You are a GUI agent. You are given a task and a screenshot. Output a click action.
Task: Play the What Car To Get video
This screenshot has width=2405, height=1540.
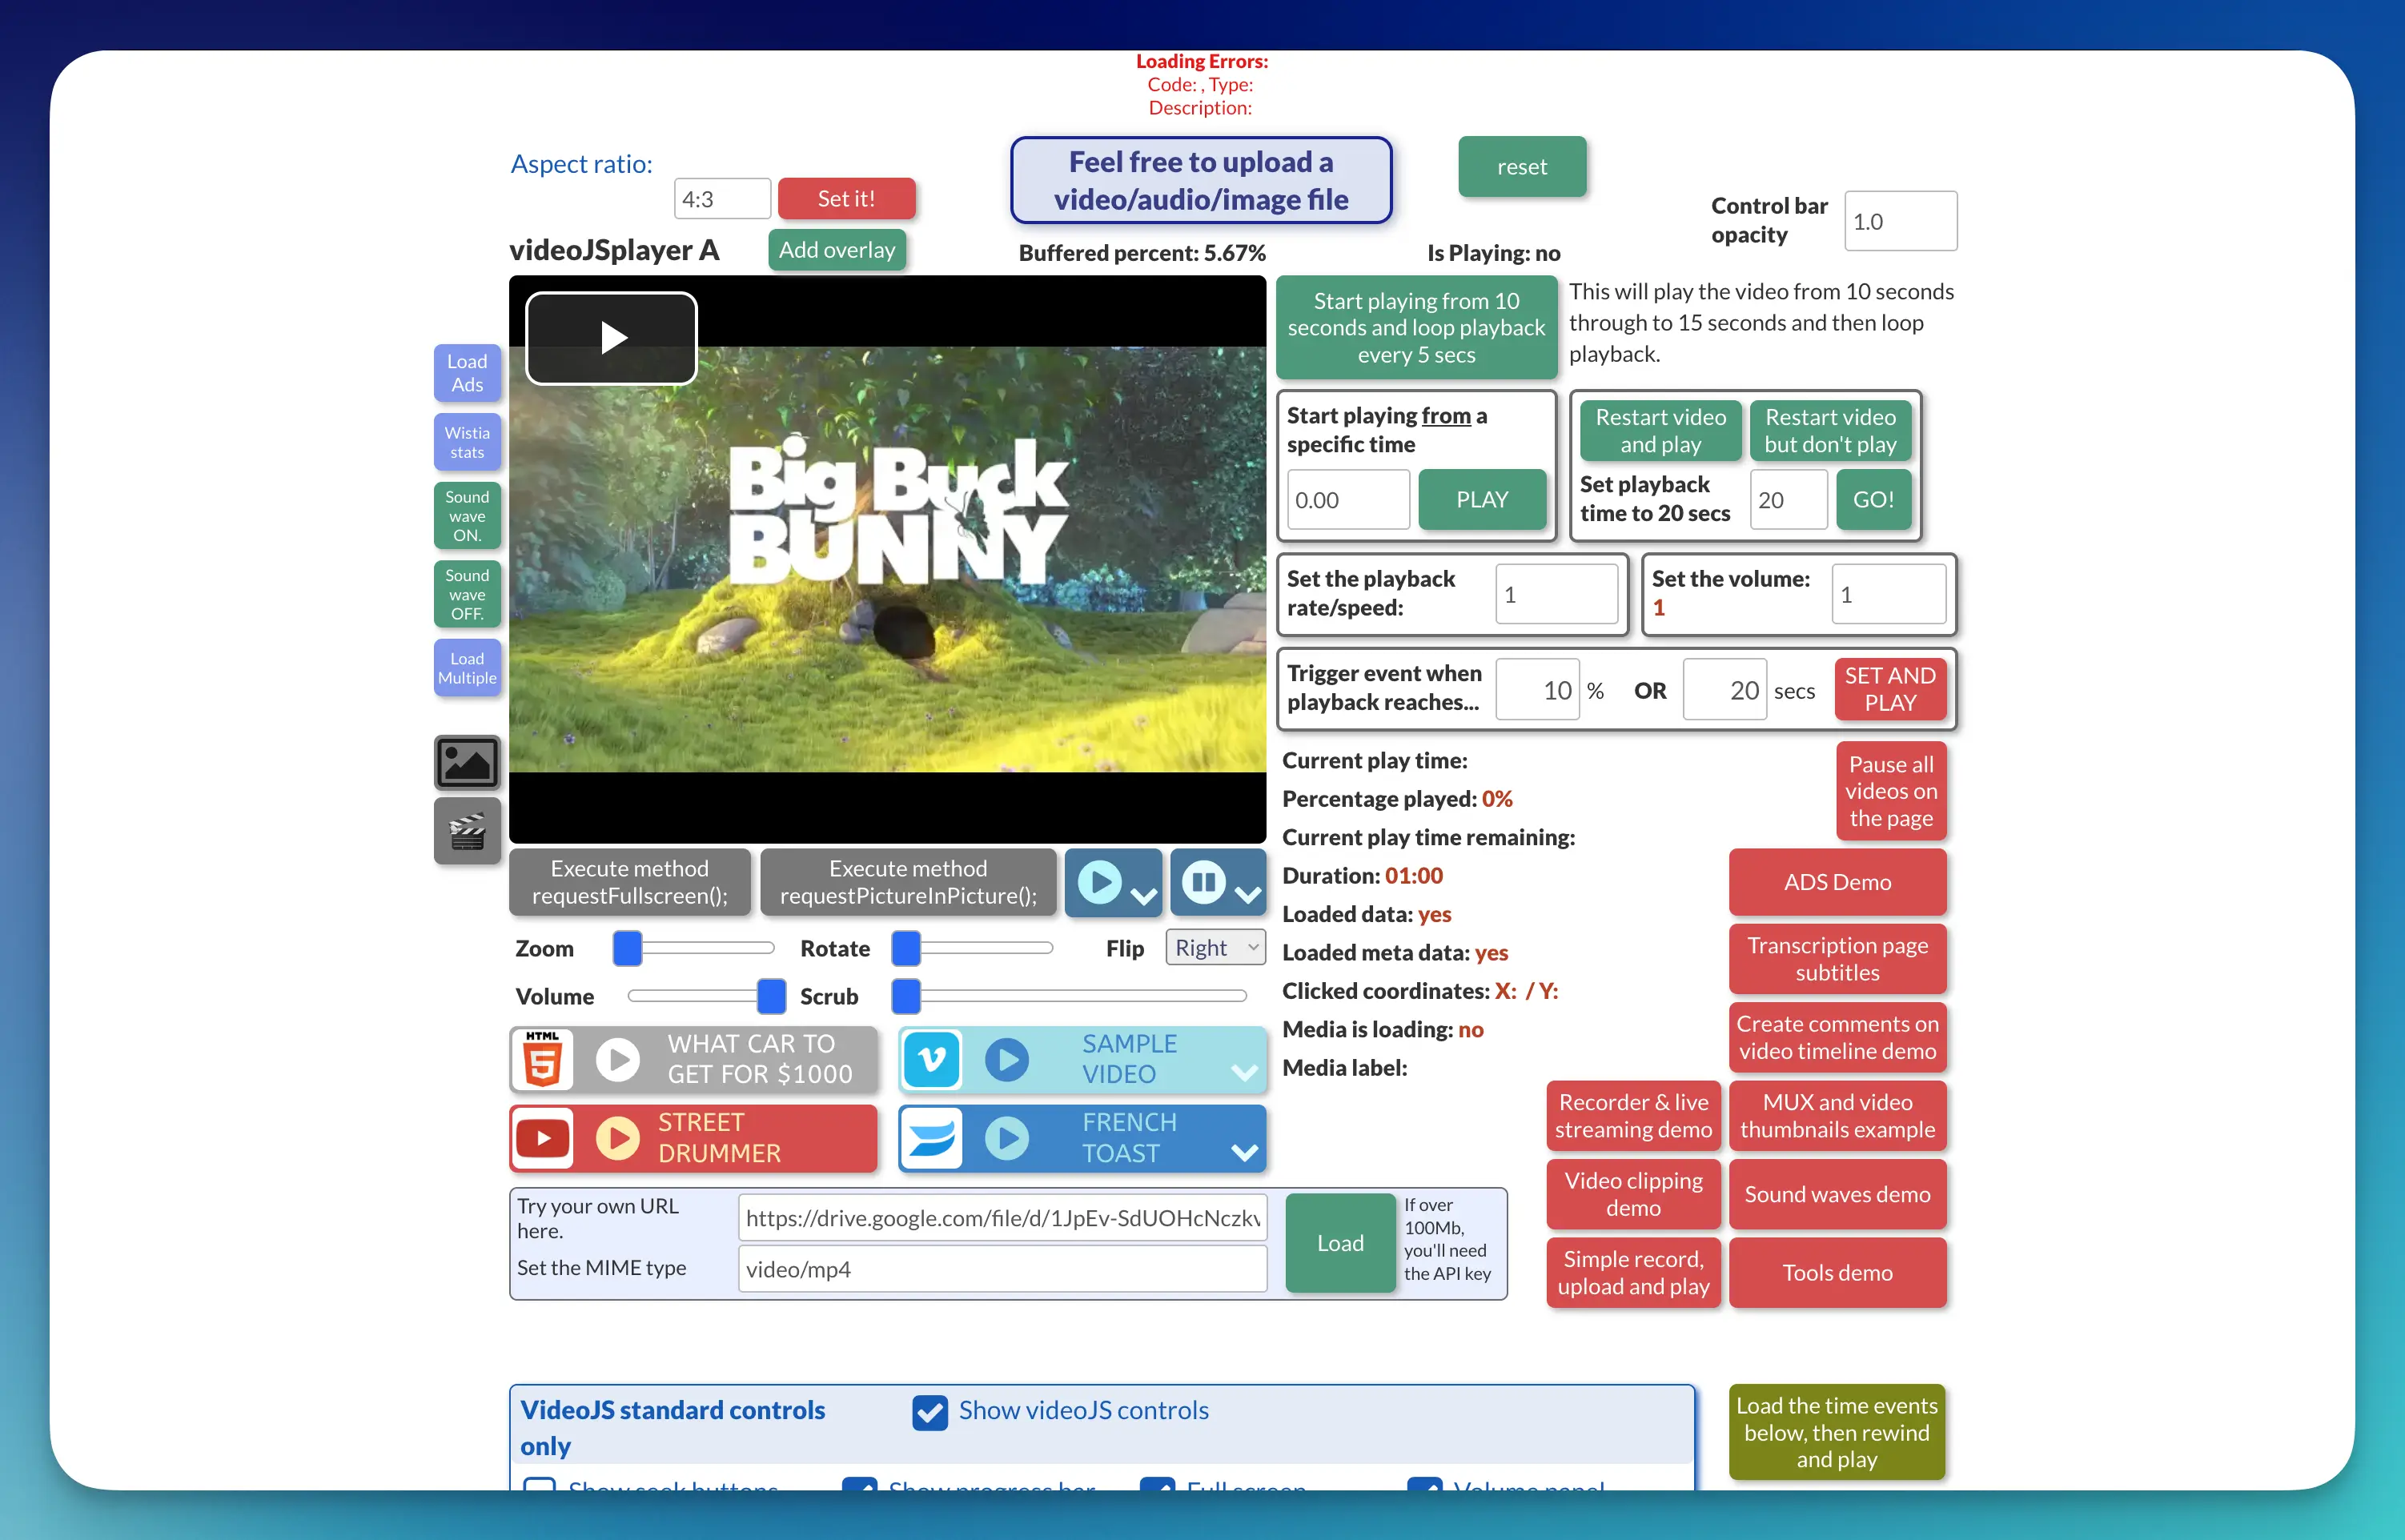tap(618, 1059)
